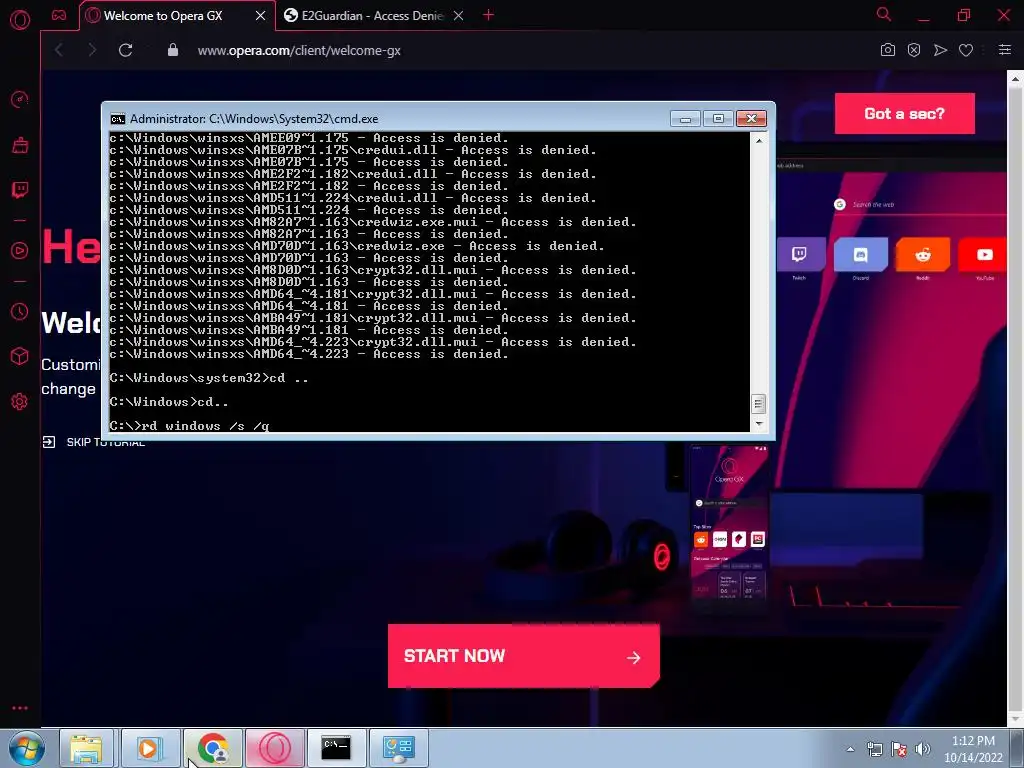The height and width of the screenshot is (768, 1024).
Task: Open Action Center flag tray icon
Action: (899, 749)
